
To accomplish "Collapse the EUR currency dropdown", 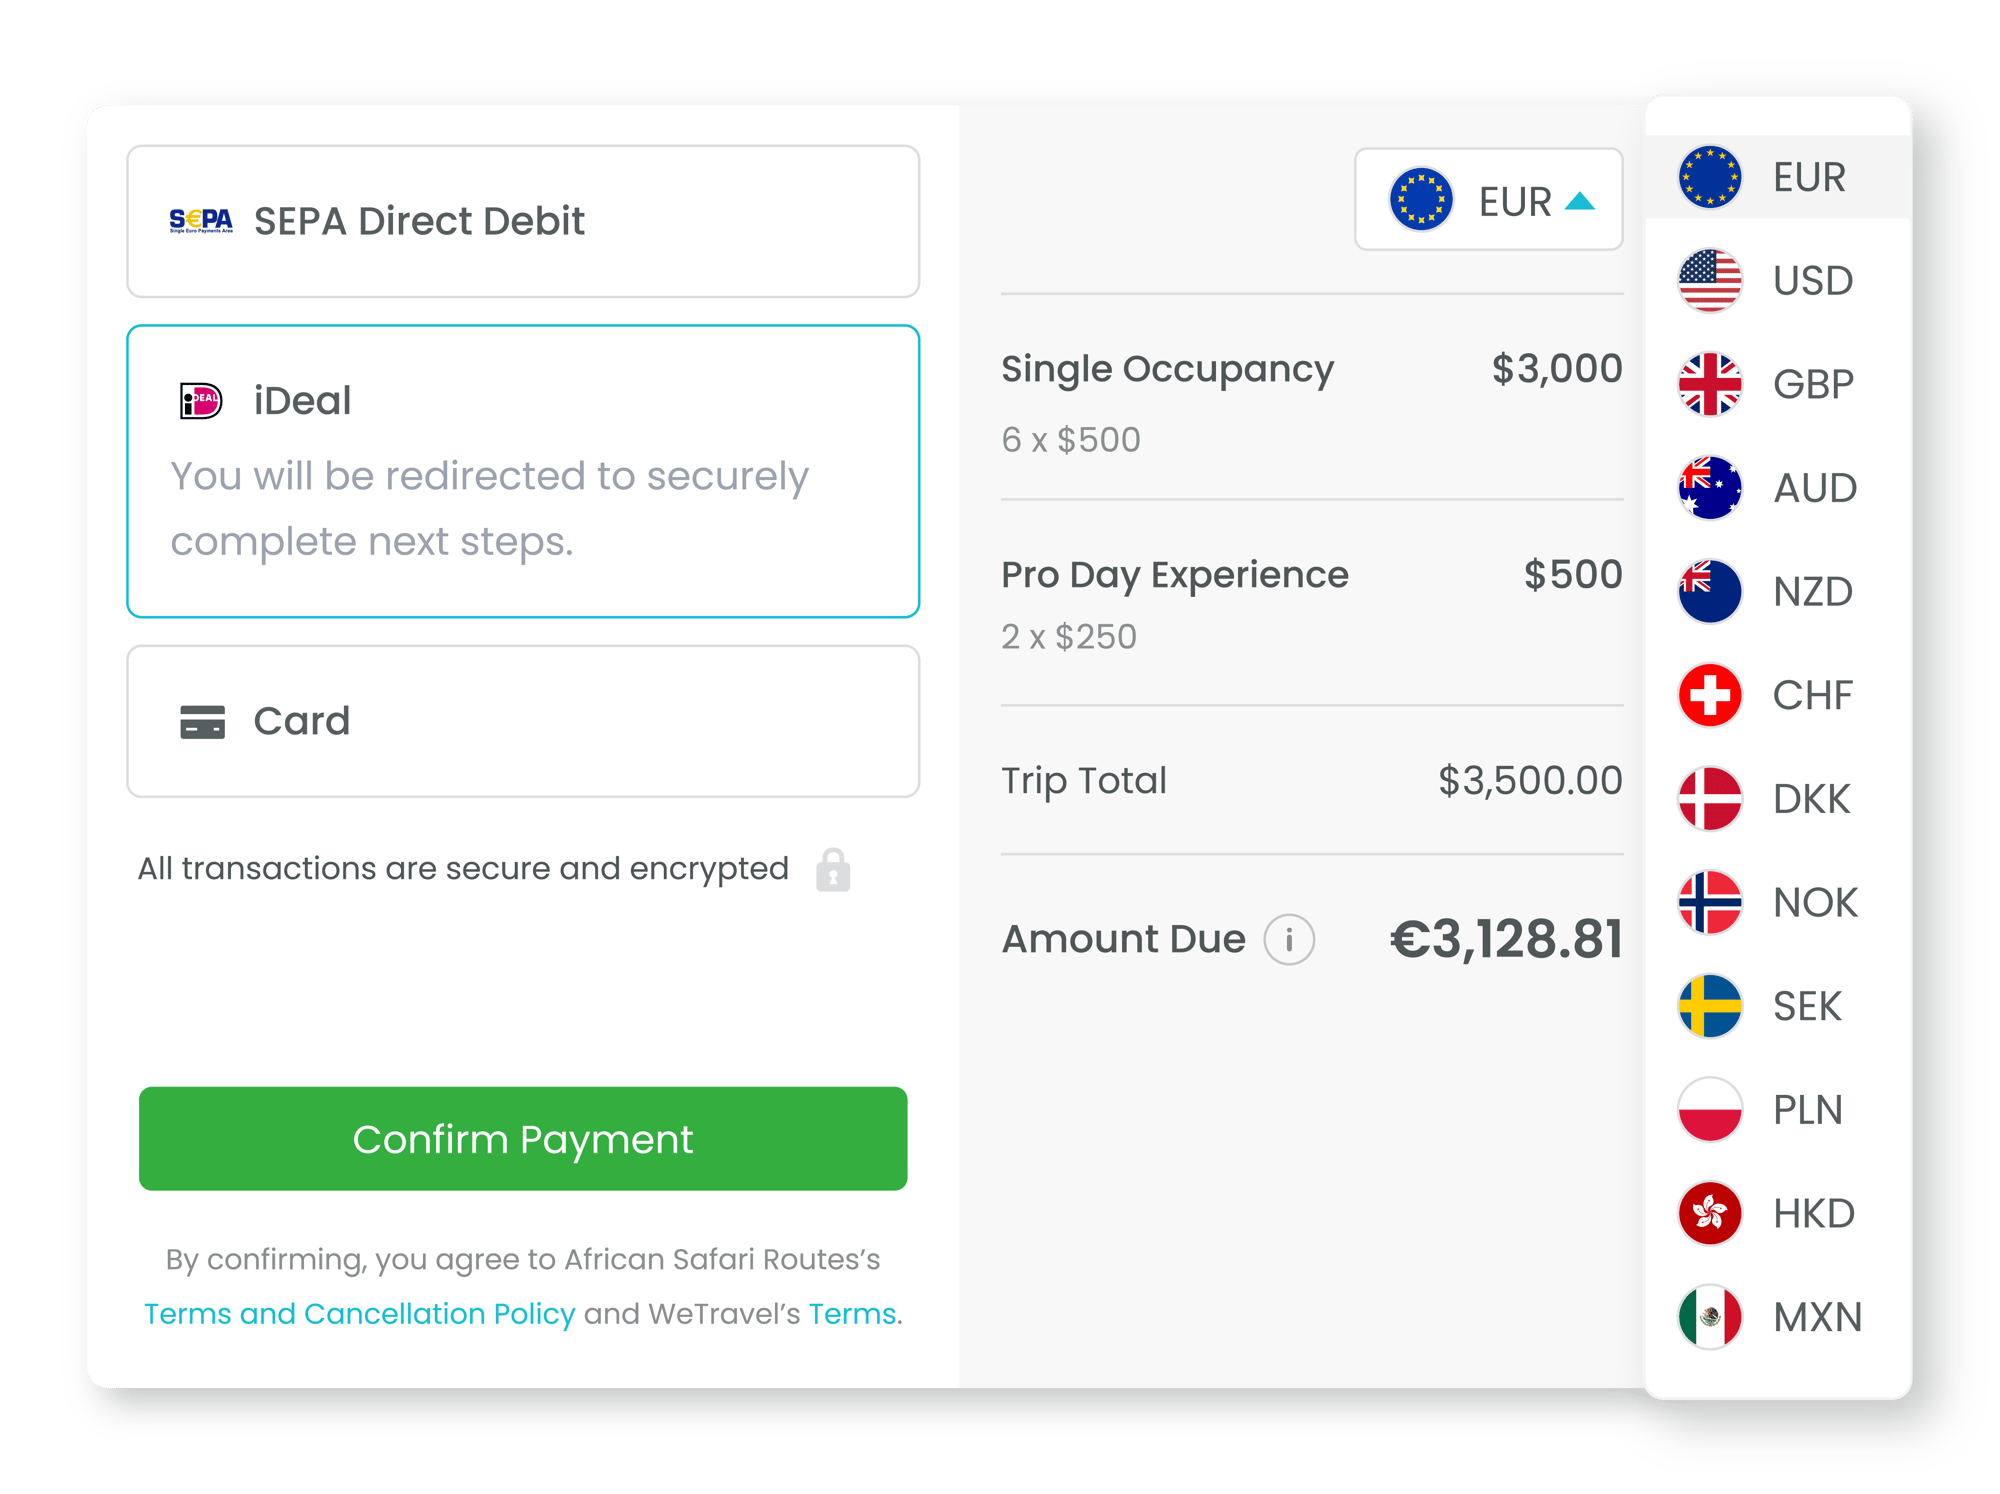I will (x=1488, y=200).
